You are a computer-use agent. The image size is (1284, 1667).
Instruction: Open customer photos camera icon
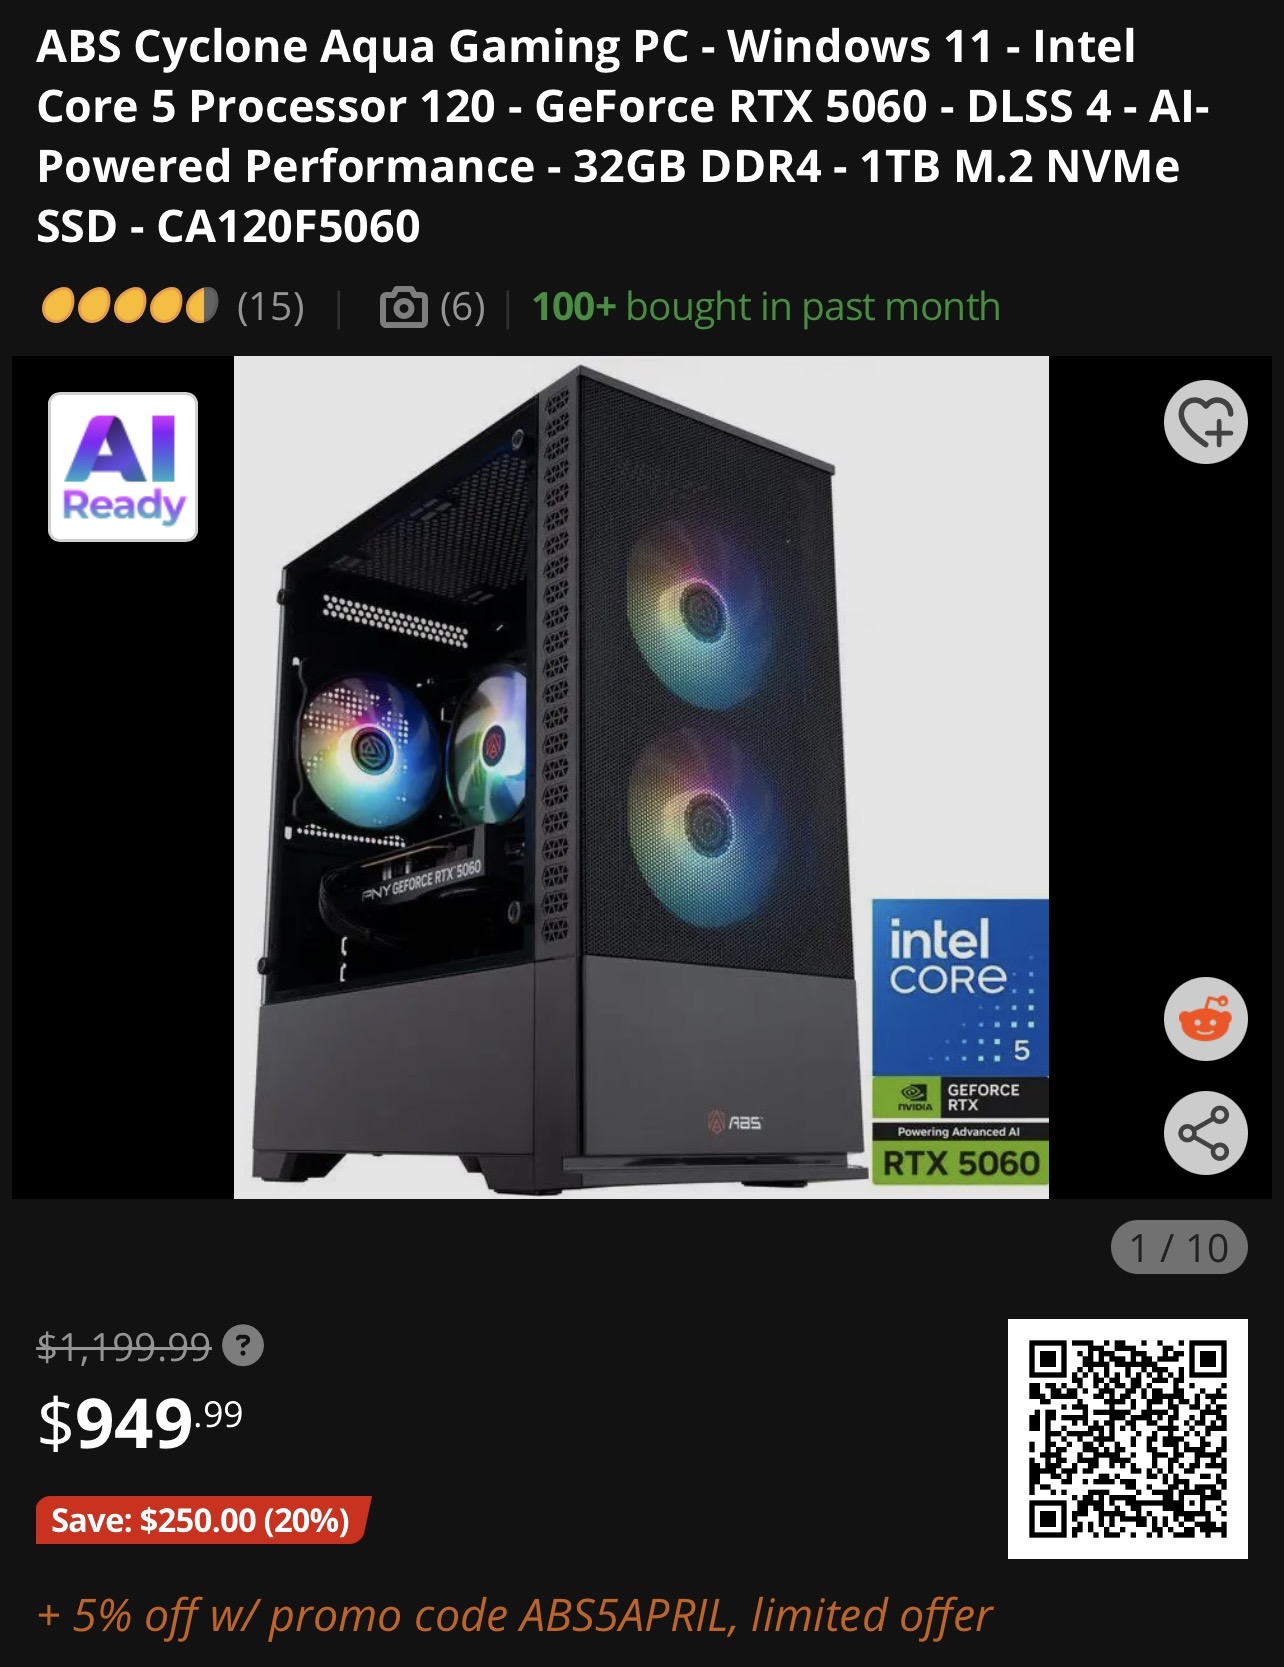(x=404, y=307)
